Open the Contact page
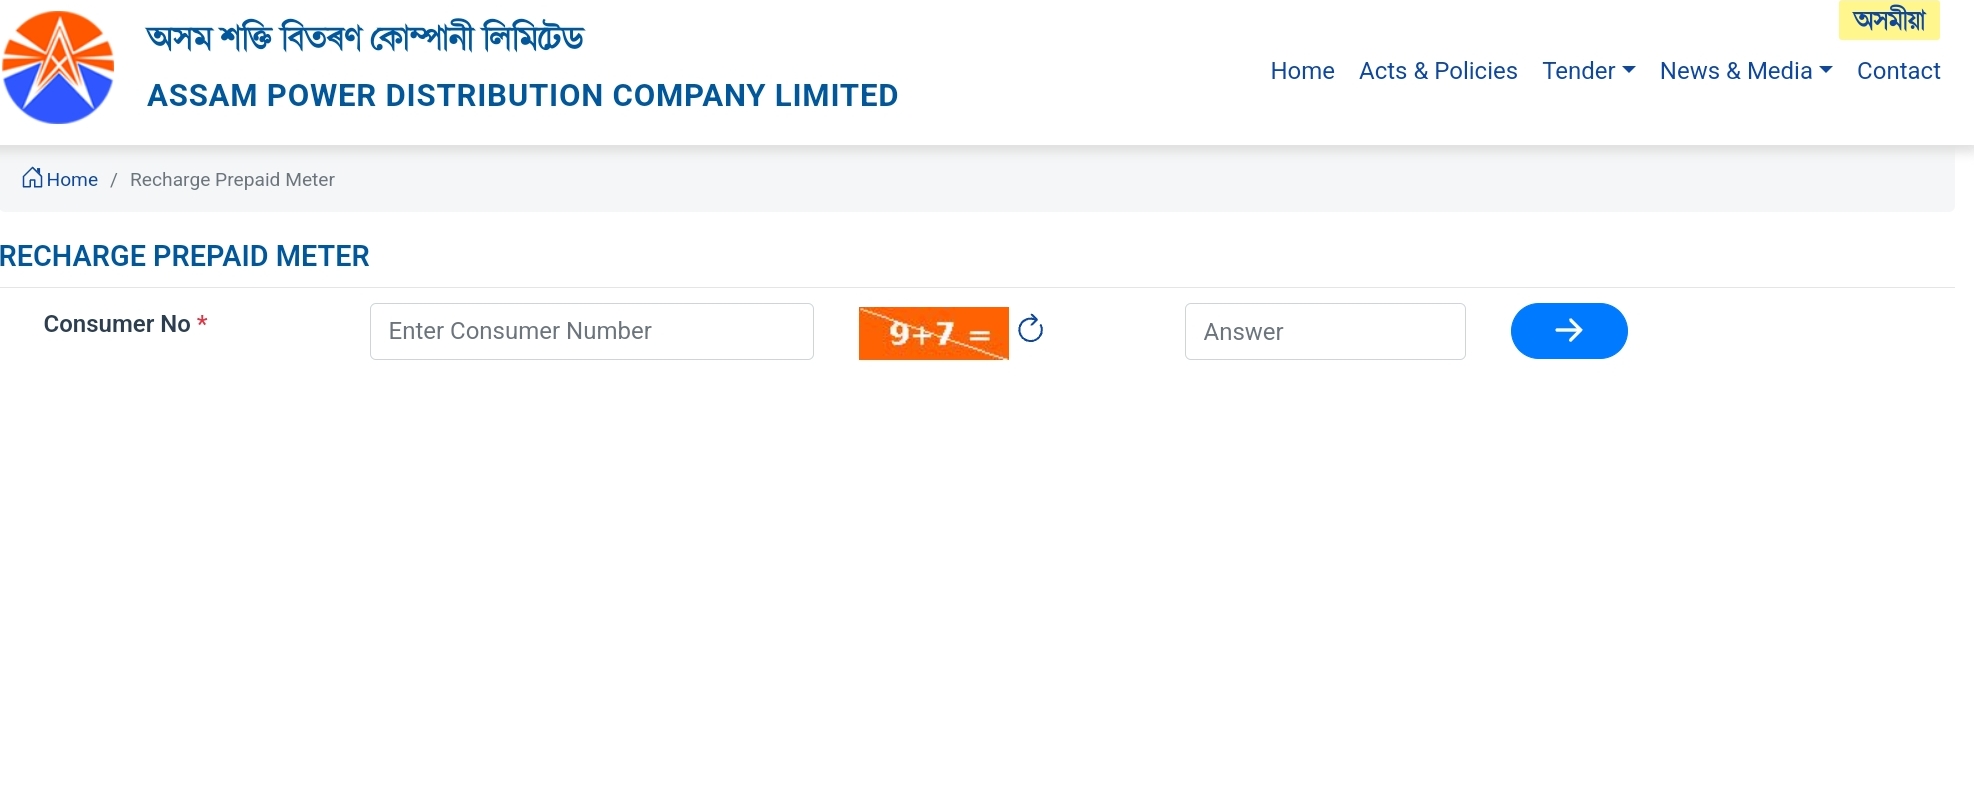The width and height of the screenshot is (1974, 805). click(1898, 71)
